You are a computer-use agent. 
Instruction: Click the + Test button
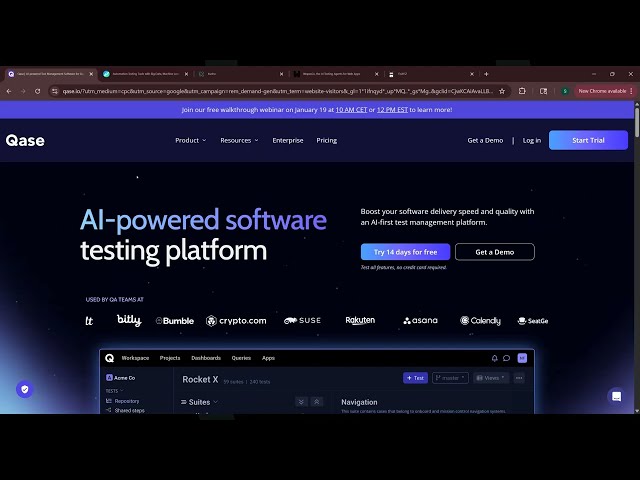click(x=416, y=378)
